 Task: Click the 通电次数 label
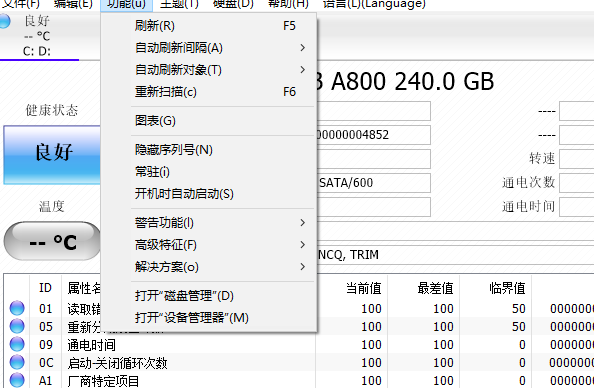528,183
